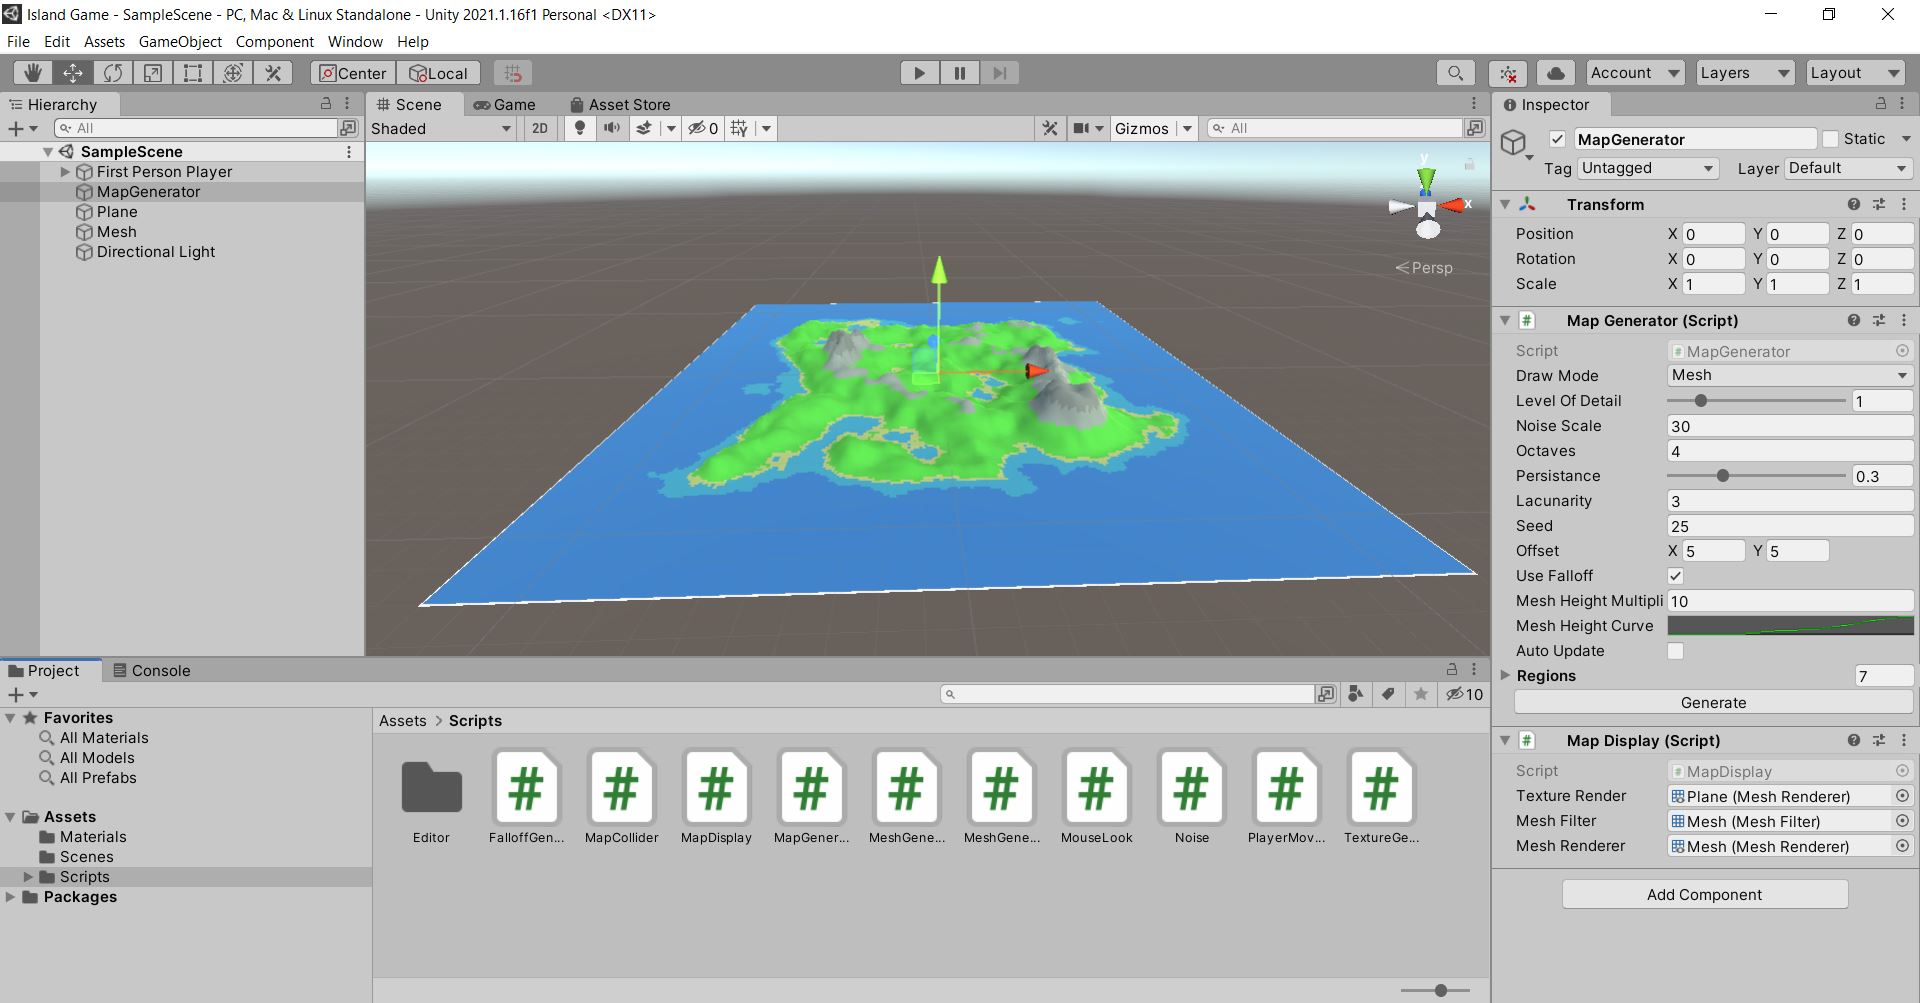This screenshot has width=1920, height=1003.
Task: Disable the Use Falloff checkbox
Action: (x=1675, y=576)
